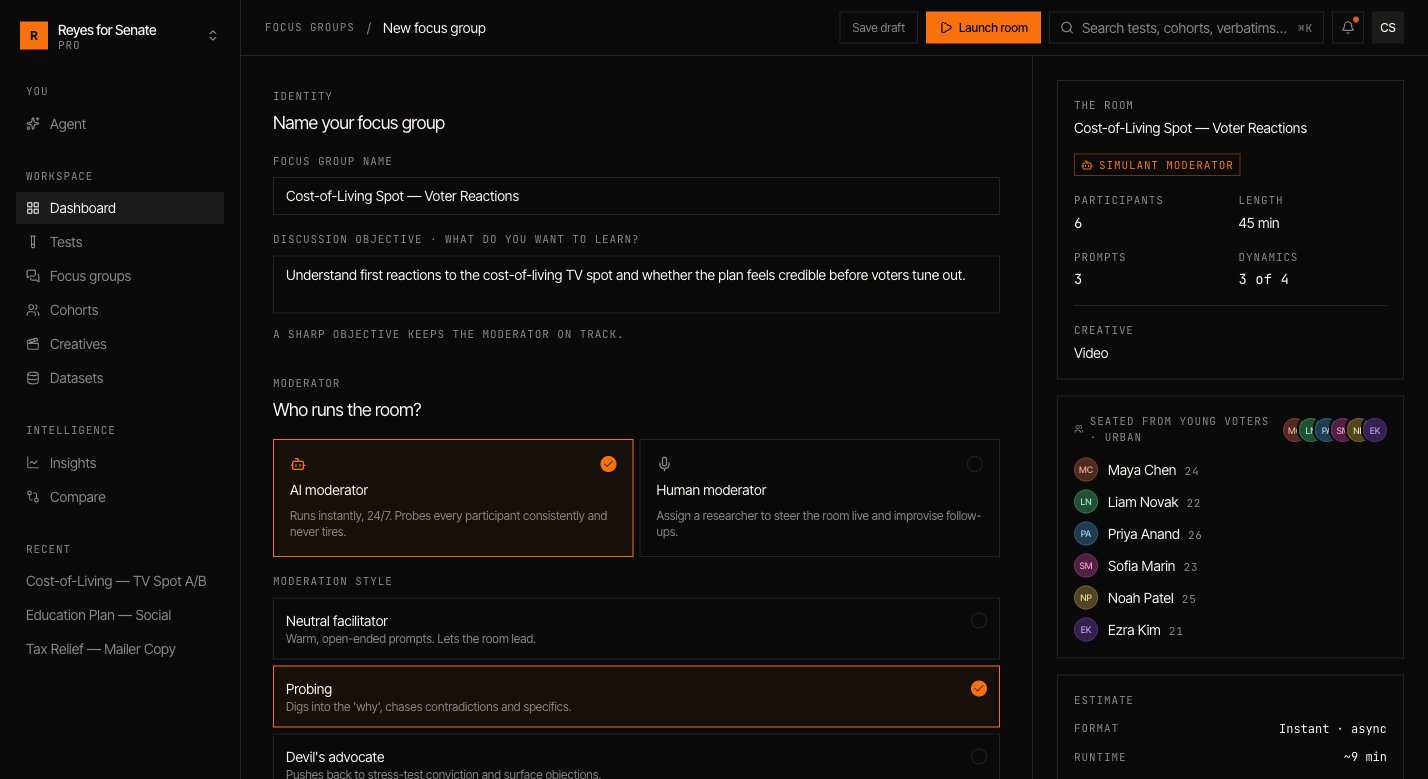Click the Save draft button
The height and width of the screenshot is (779, 1428).
pos(878,28)
